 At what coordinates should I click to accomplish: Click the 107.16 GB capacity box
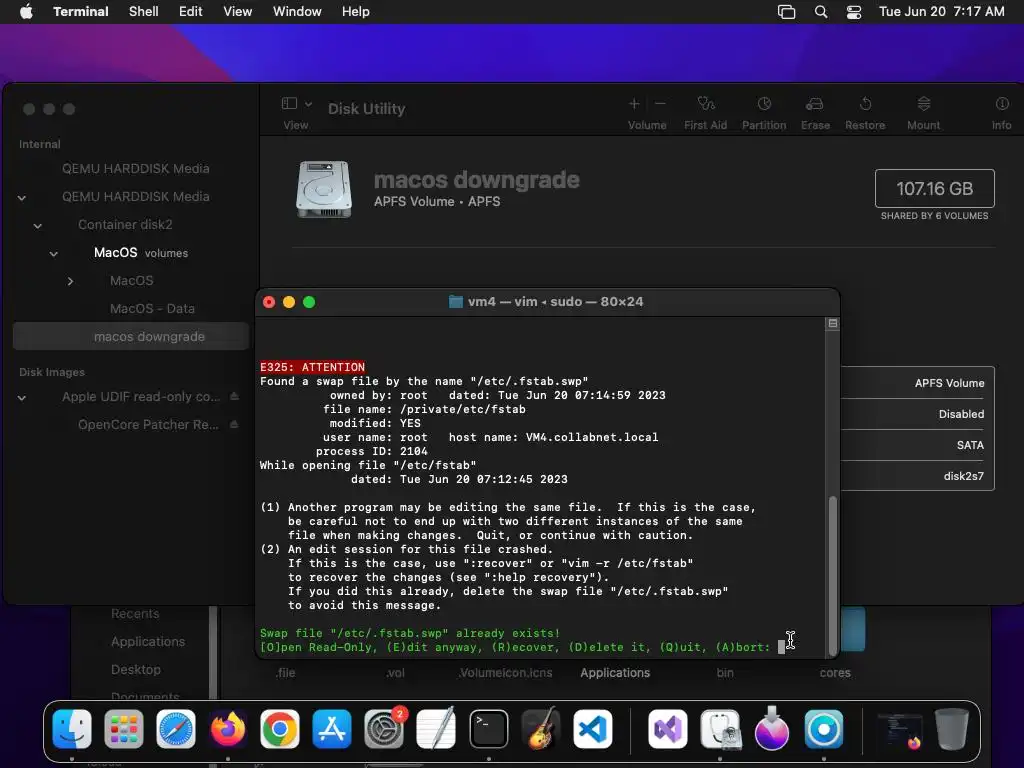pos(935,188)
